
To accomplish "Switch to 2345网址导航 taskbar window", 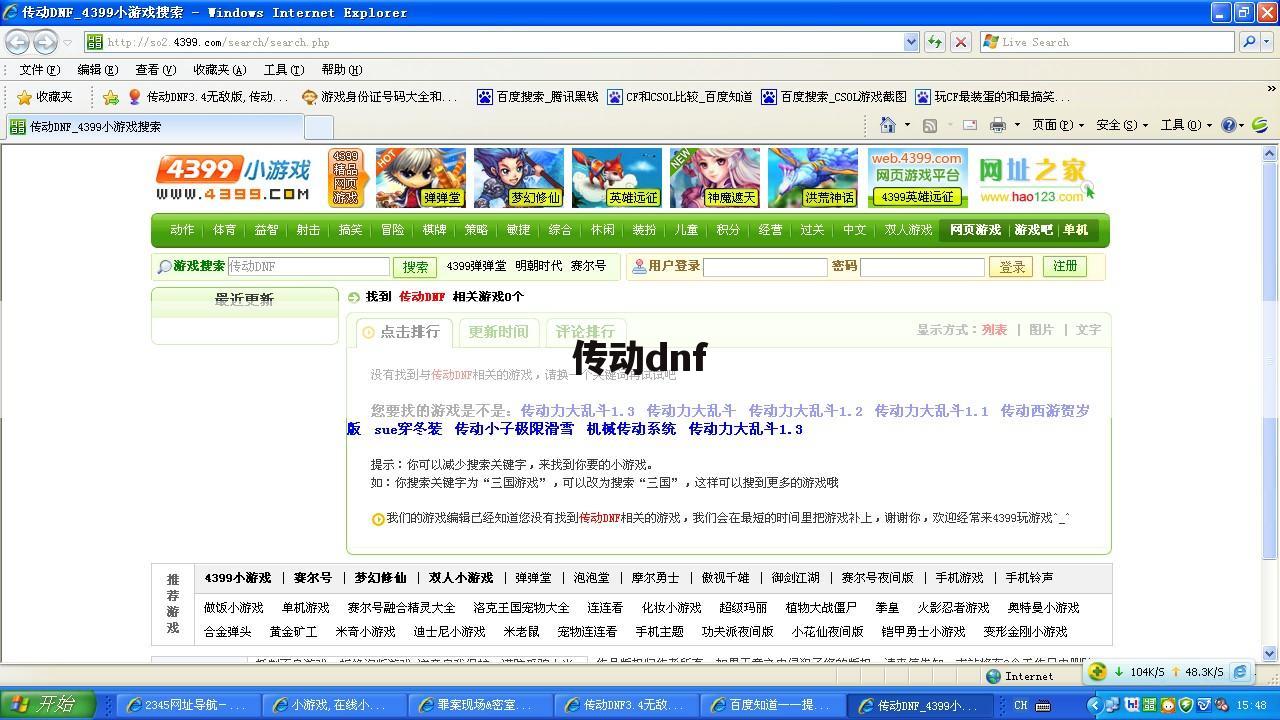I will click(x=187, y=705).
